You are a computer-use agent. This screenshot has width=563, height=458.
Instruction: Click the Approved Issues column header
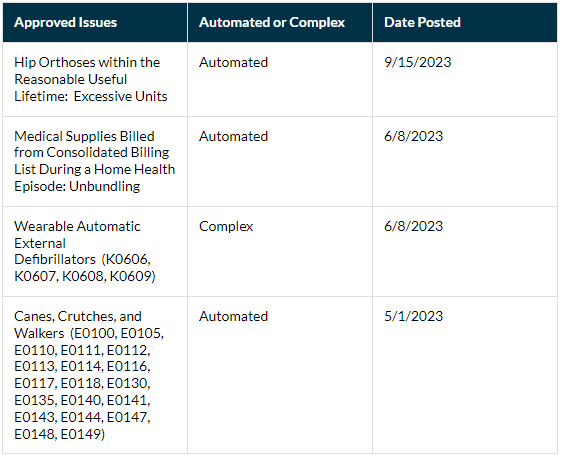pos(65,23)
